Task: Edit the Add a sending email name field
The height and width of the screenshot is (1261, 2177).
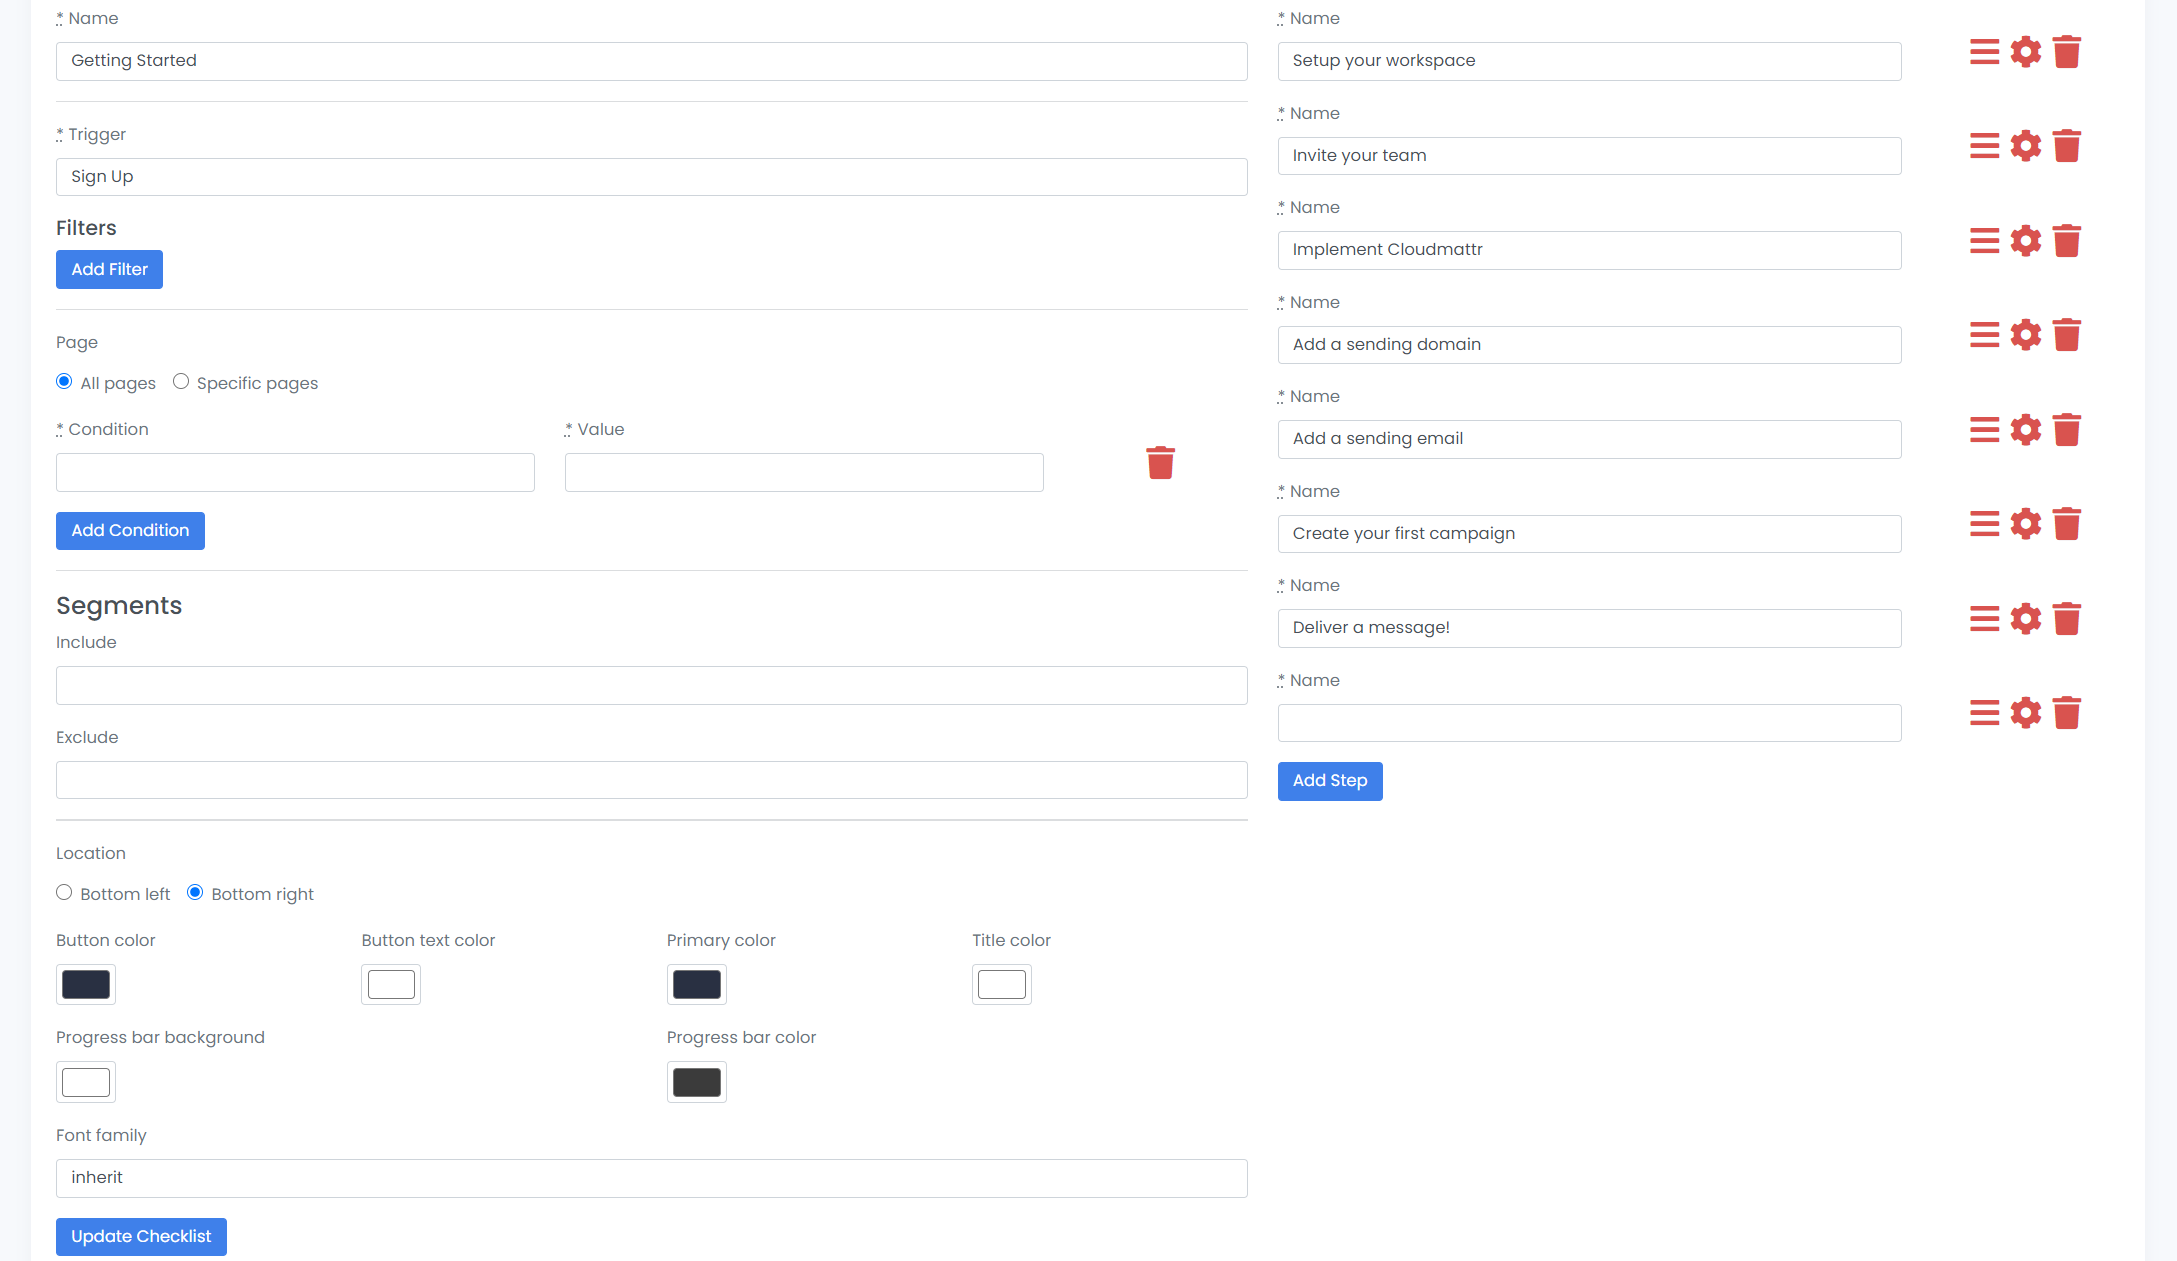Action: point(1589,439)
